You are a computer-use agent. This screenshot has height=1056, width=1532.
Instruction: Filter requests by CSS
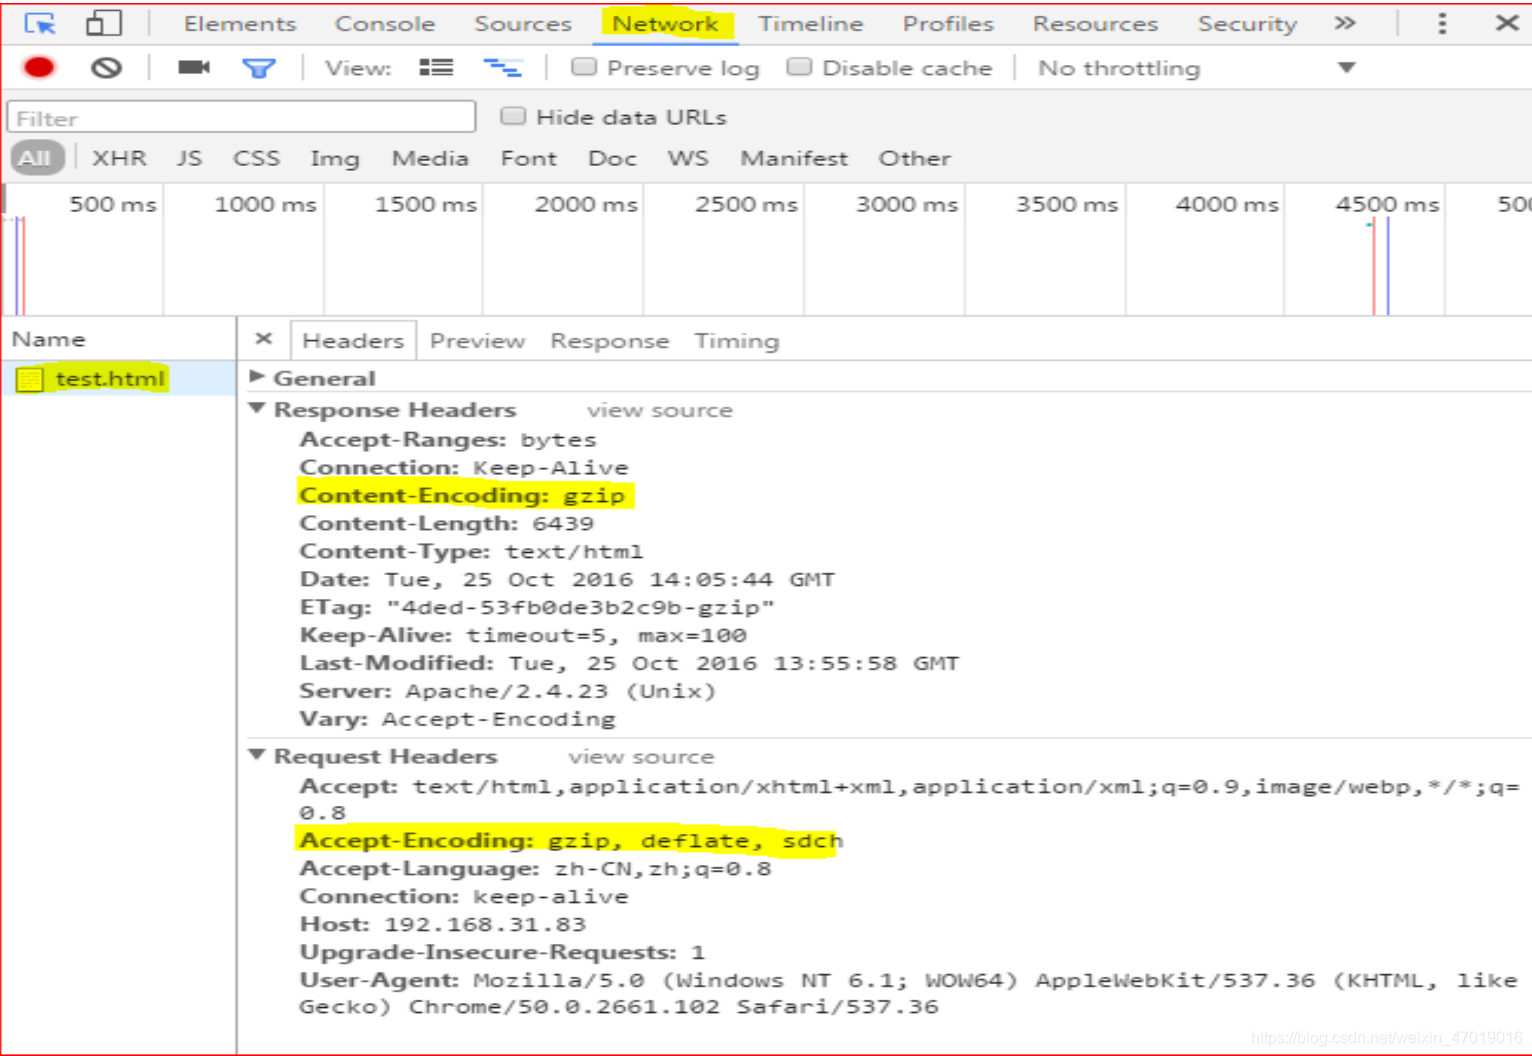tap(256, 158)
